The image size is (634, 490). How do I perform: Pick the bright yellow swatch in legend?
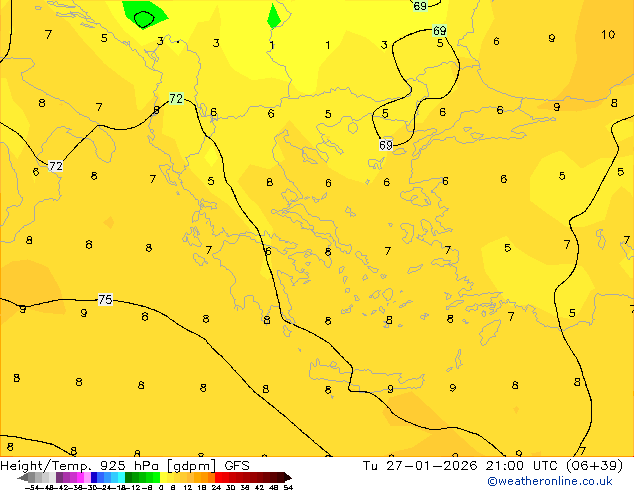tap(163, 477)
